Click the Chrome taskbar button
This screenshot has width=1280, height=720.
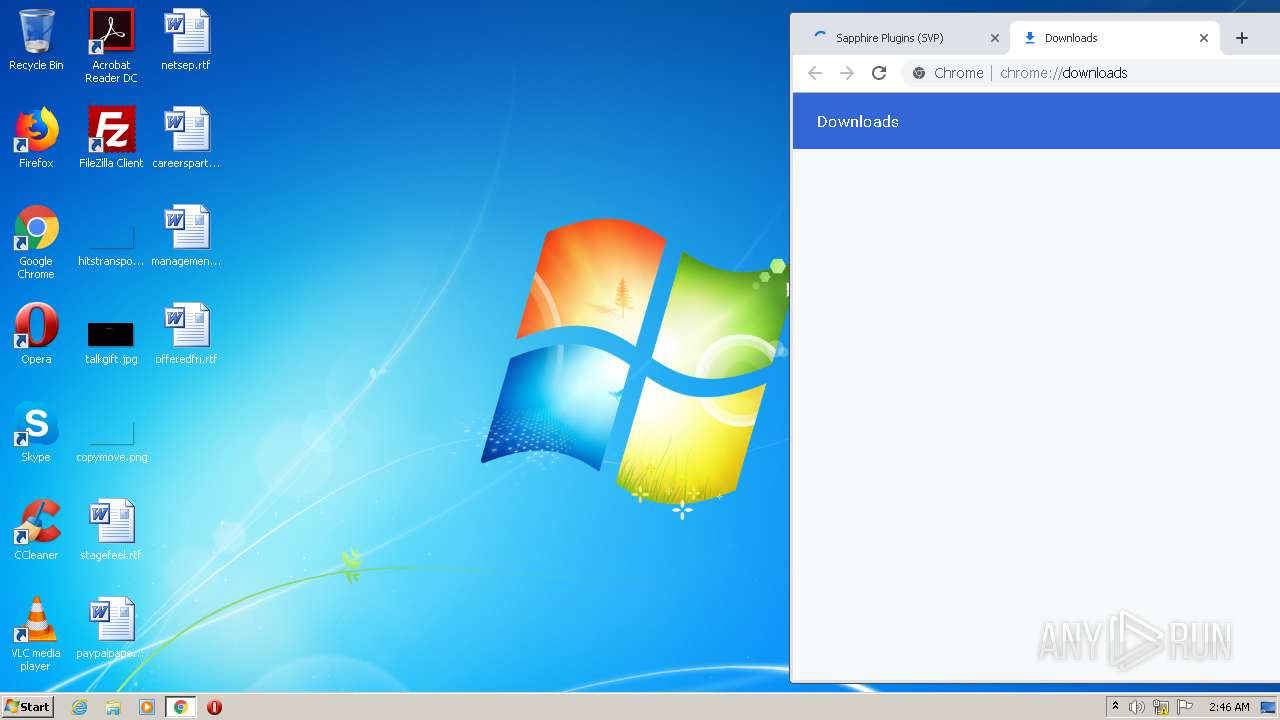point(180,707)
